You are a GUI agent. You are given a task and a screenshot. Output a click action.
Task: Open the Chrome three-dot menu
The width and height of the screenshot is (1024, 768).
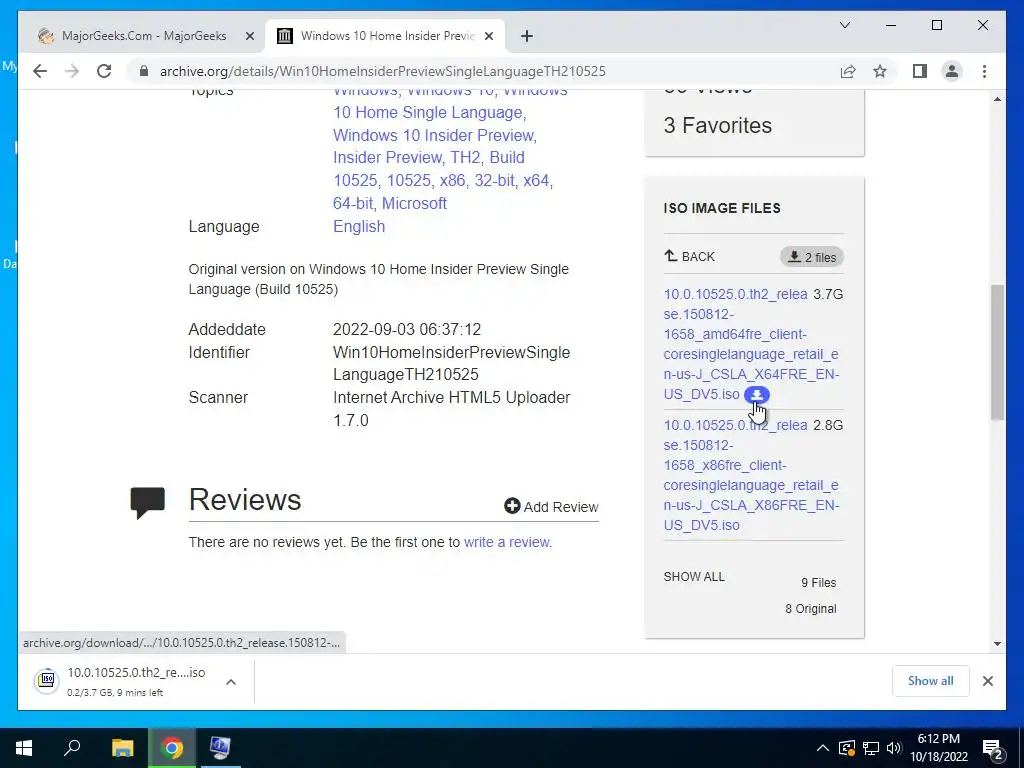(x=984, y=71)
